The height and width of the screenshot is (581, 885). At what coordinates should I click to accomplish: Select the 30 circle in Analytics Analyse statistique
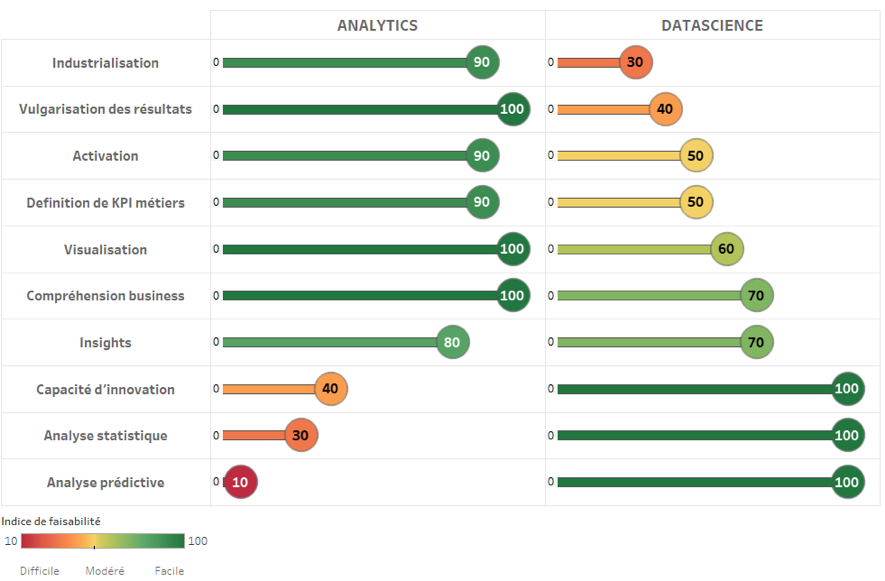(301, 436)
